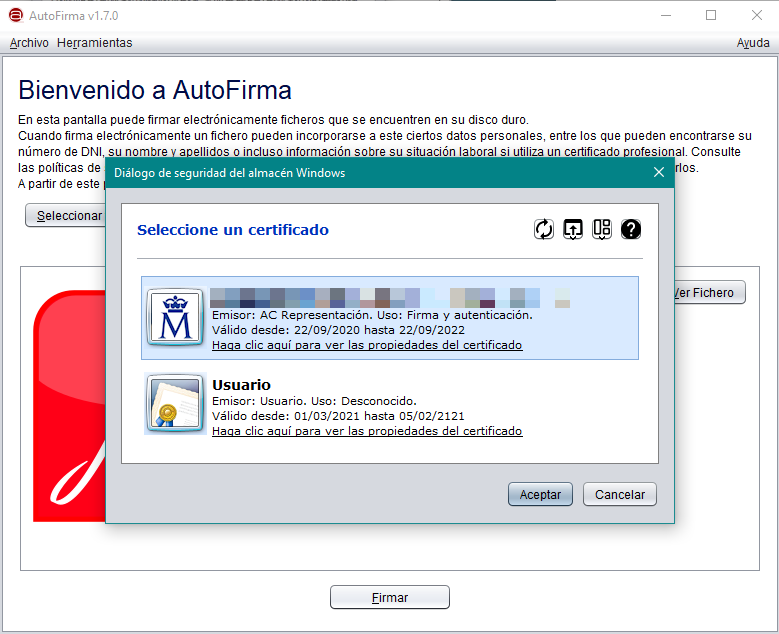Click the 'Seleccione un certificado' heading

tap(233, 230)
